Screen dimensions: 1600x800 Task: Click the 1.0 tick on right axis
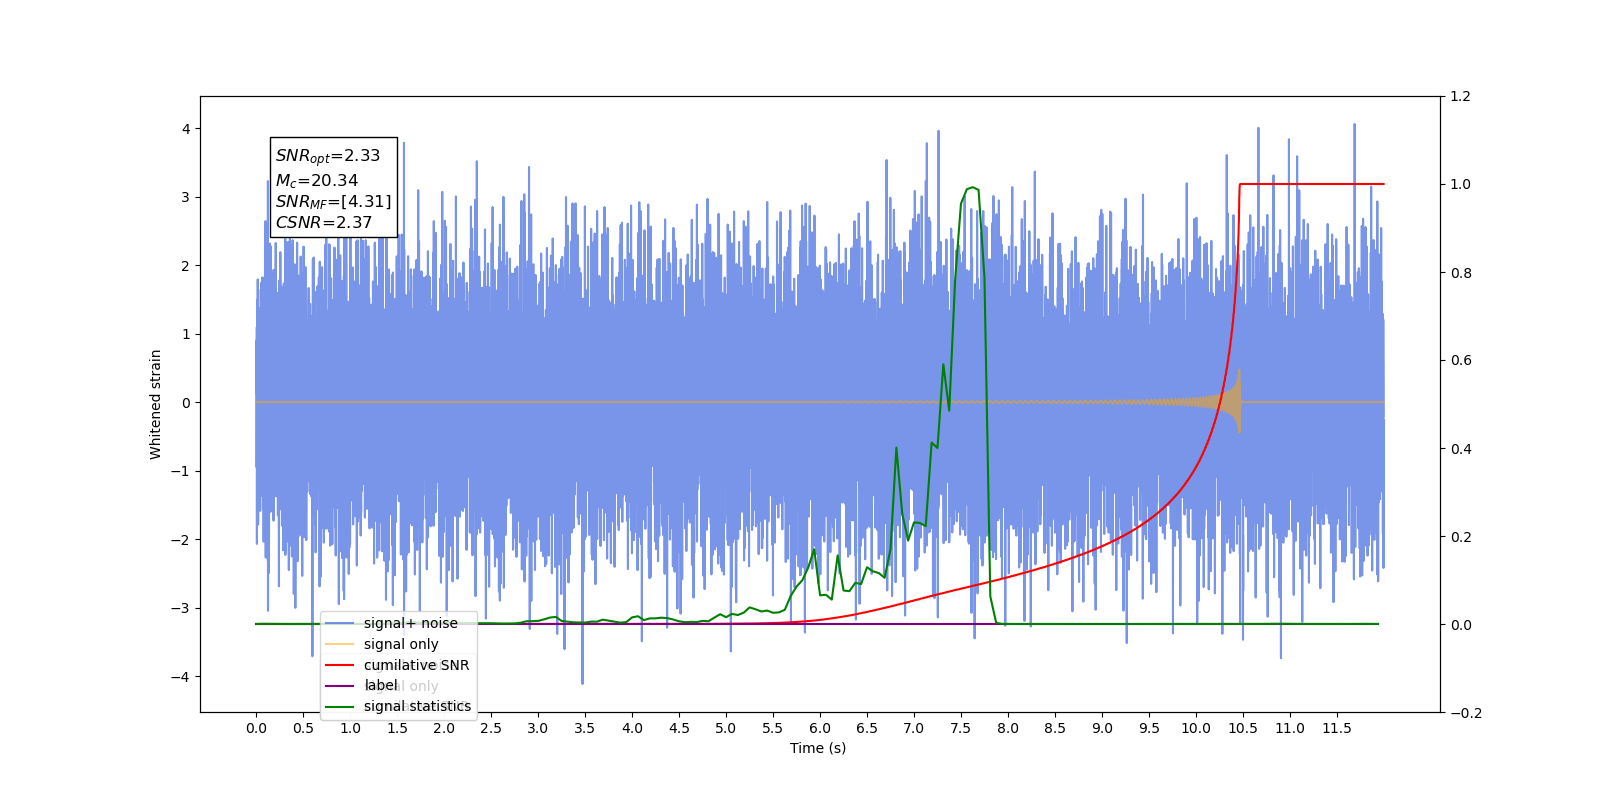(1461, 184)
